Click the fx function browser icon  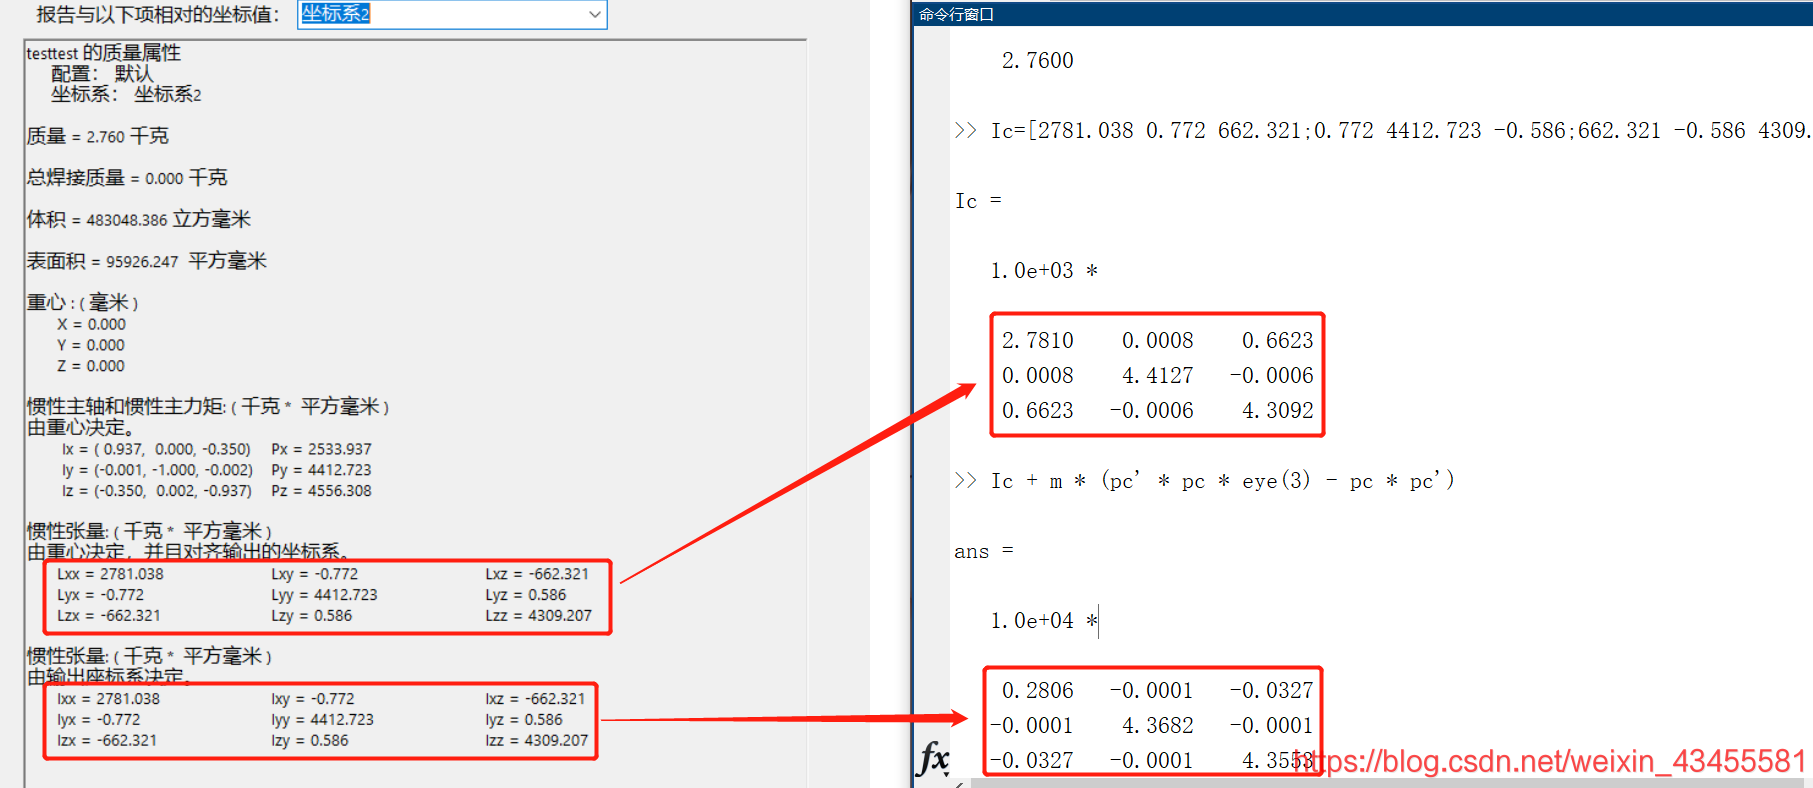(933, 759)
